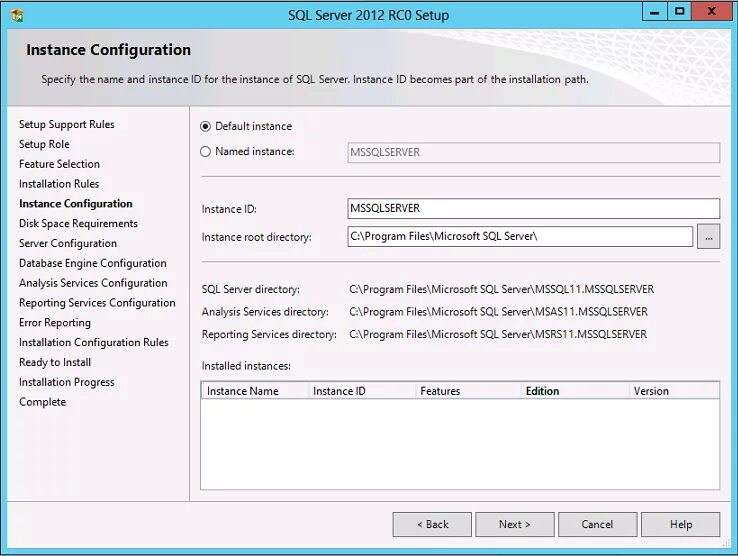Go to the Feature Selection step
The image size is (738, 556).
click(x=59, y=164)
